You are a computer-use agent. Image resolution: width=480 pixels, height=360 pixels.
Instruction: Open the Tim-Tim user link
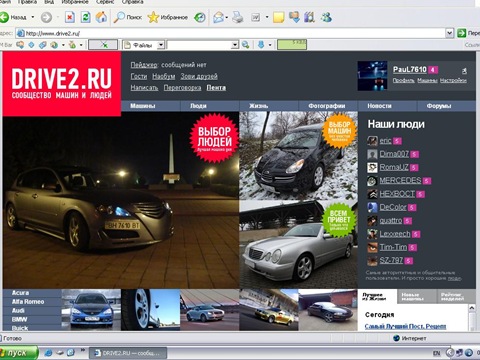393,247
